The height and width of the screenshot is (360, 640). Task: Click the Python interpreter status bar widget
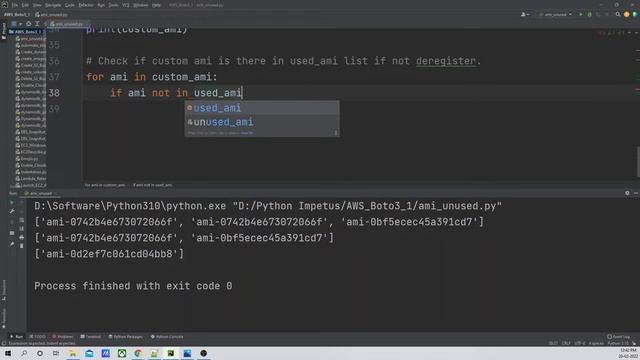pyautogui.click(x=618, y=344)
